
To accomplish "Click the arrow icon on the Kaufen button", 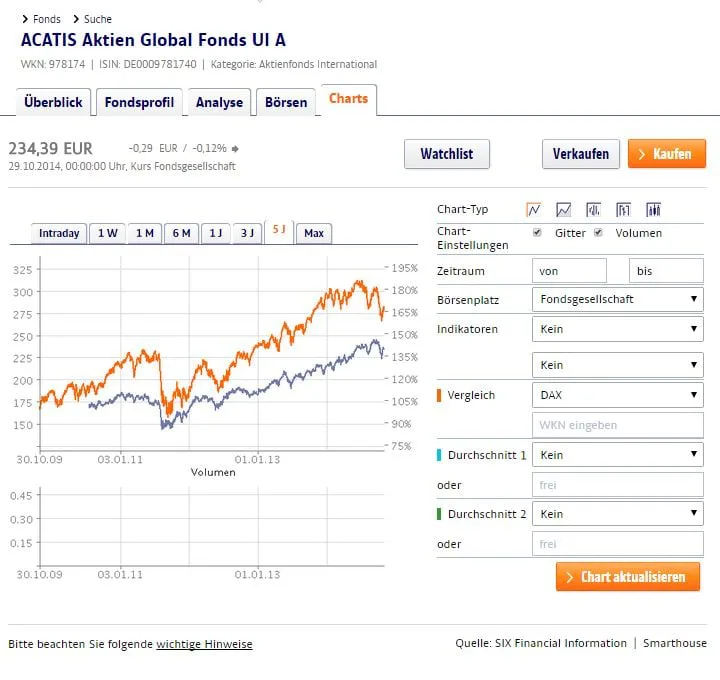I will pos(641,154).
